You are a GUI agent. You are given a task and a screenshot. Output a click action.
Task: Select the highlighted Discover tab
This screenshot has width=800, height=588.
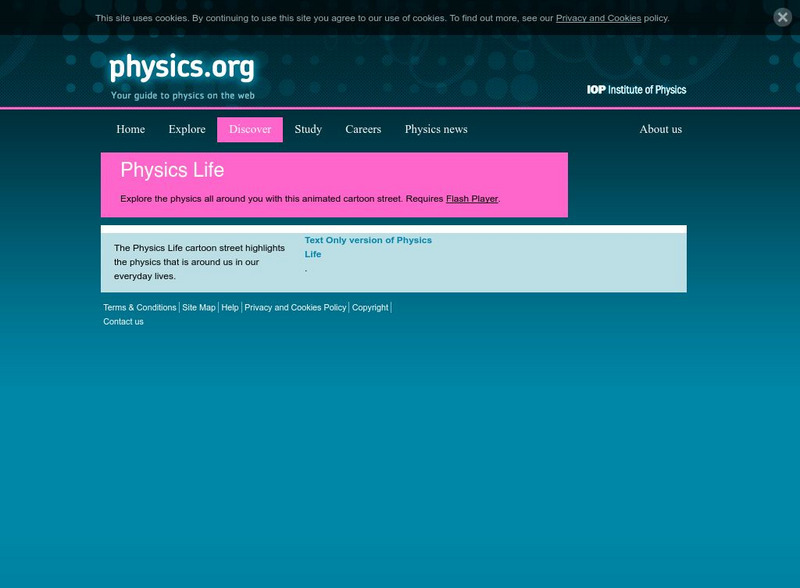tap(249, 129)
